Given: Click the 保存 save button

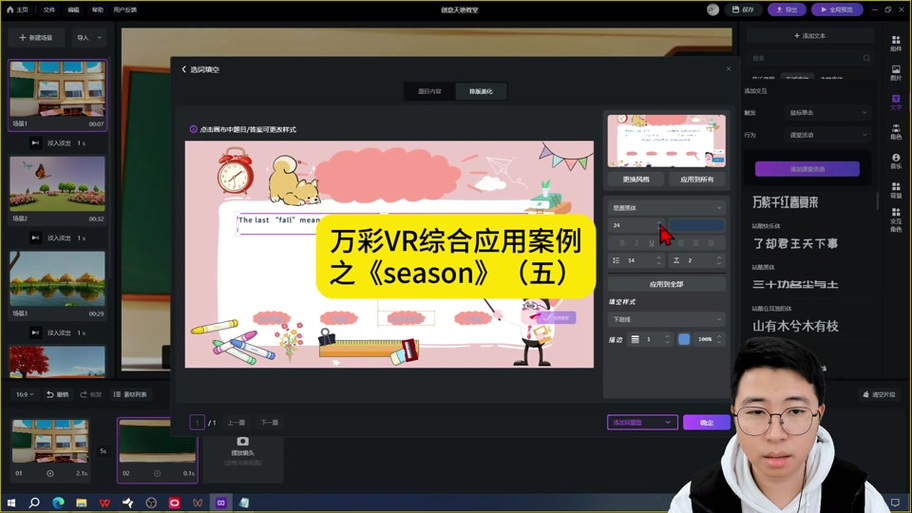Looking at the screenshot, I should coord(743,10).
